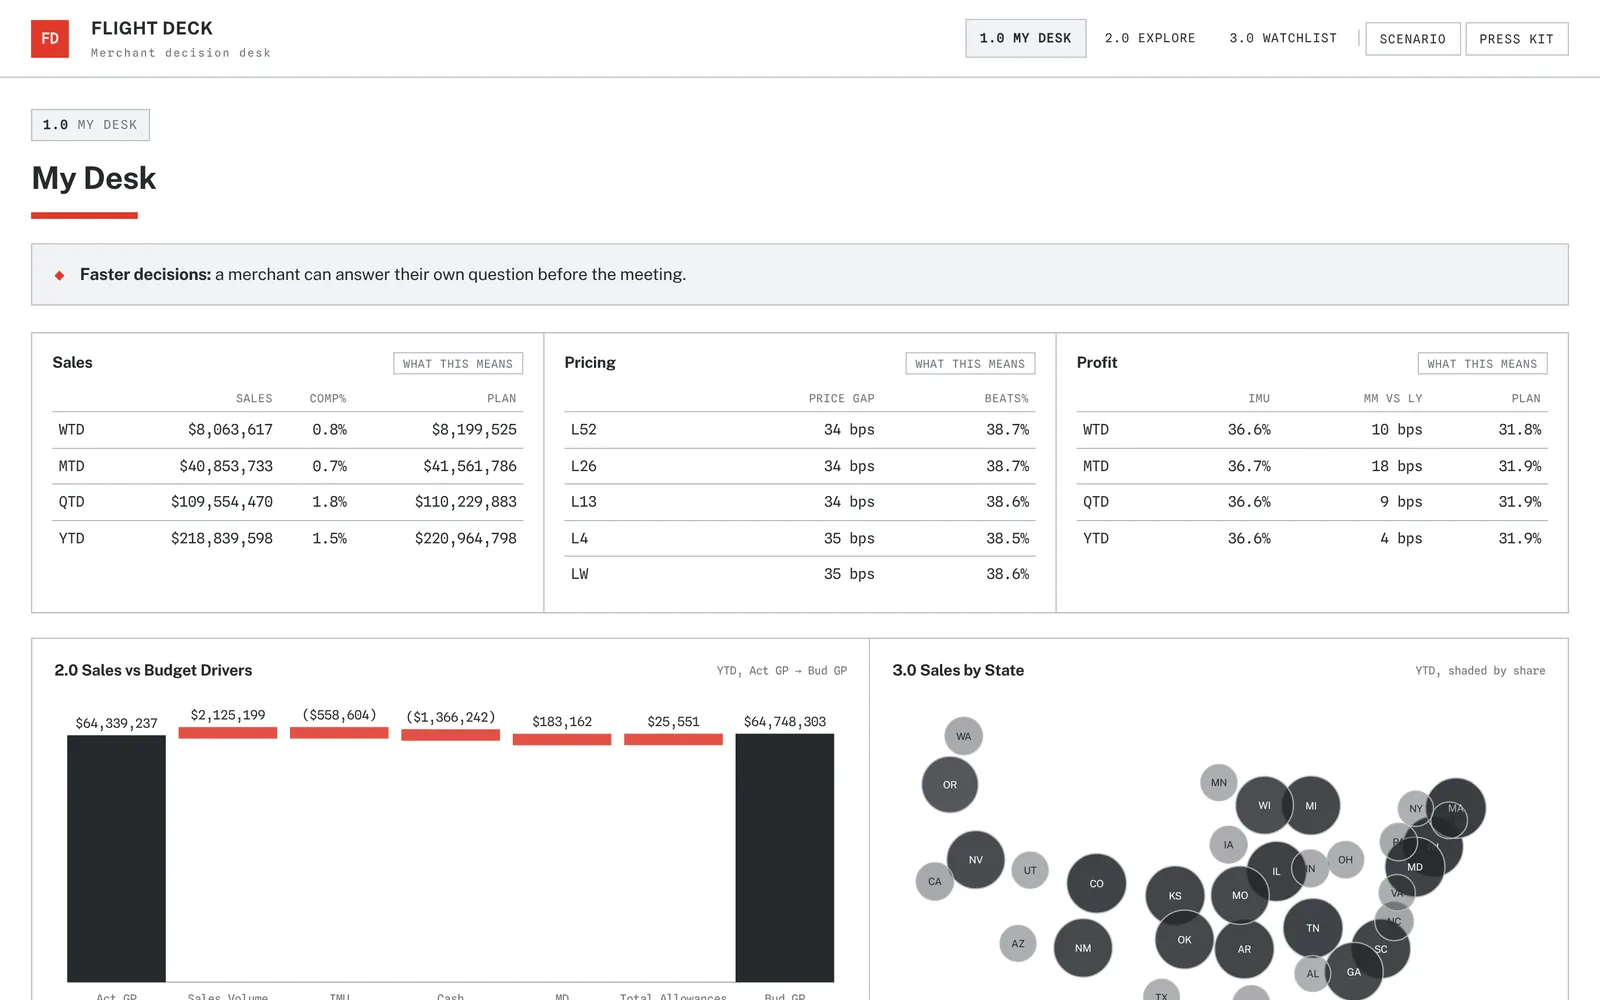Click the ($1,366,242) driver bar
The width and height of the screenshot is (1600, 1000).
(450, 735)
